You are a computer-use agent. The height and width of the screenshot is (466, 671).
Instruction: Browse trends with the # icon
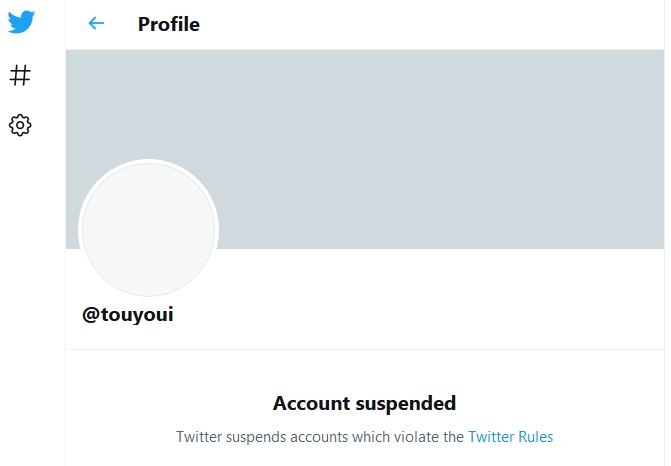(20, 75)
